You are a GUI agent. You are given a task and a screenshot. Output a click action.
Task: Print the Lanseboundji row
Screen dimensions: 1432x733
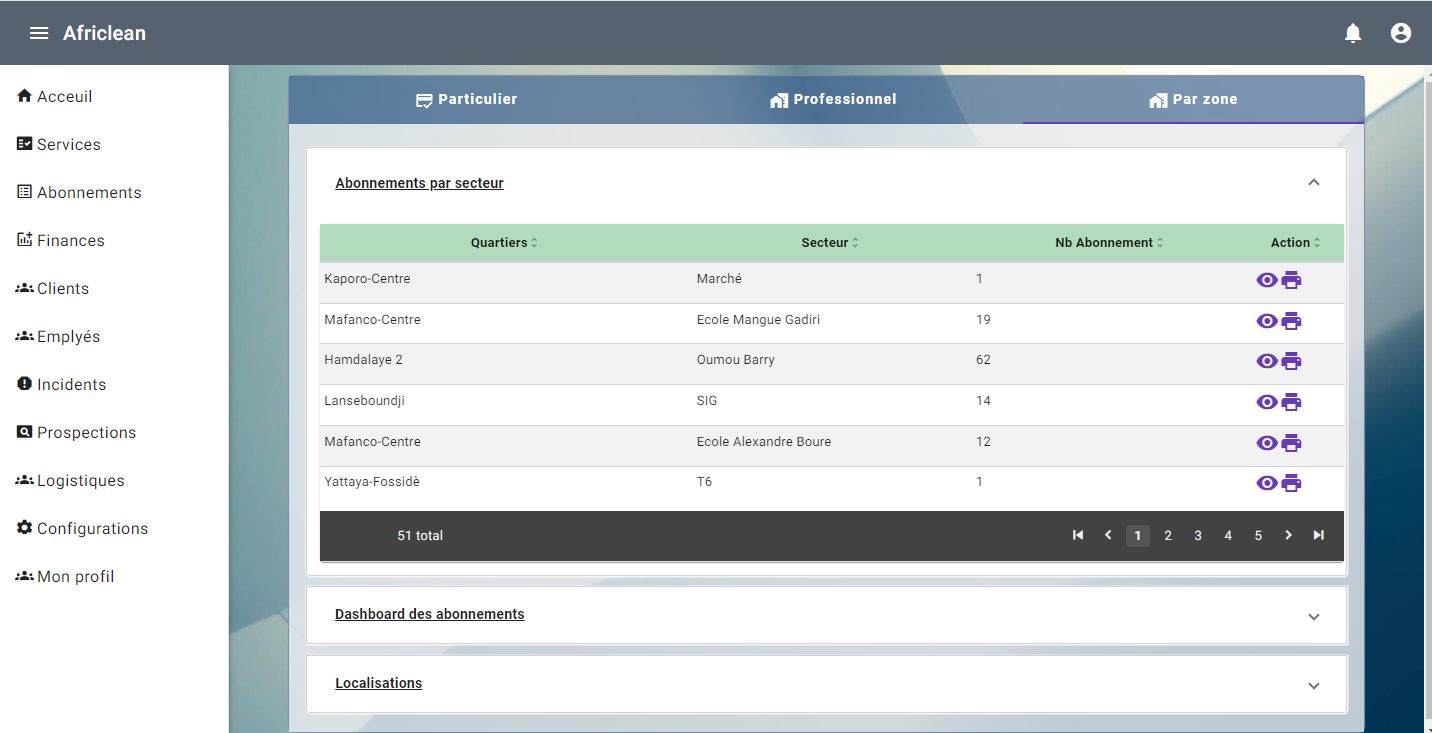tap(1292, 402)
